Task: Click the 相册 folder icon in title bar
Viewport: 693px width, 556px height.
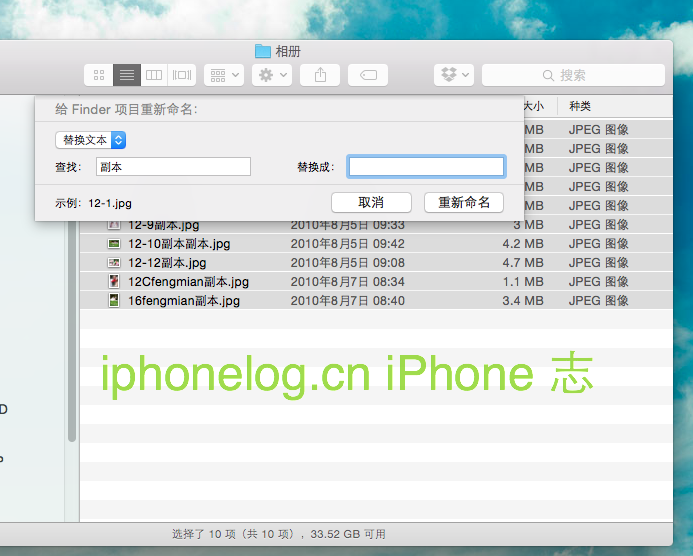Action: coord(263,51)
